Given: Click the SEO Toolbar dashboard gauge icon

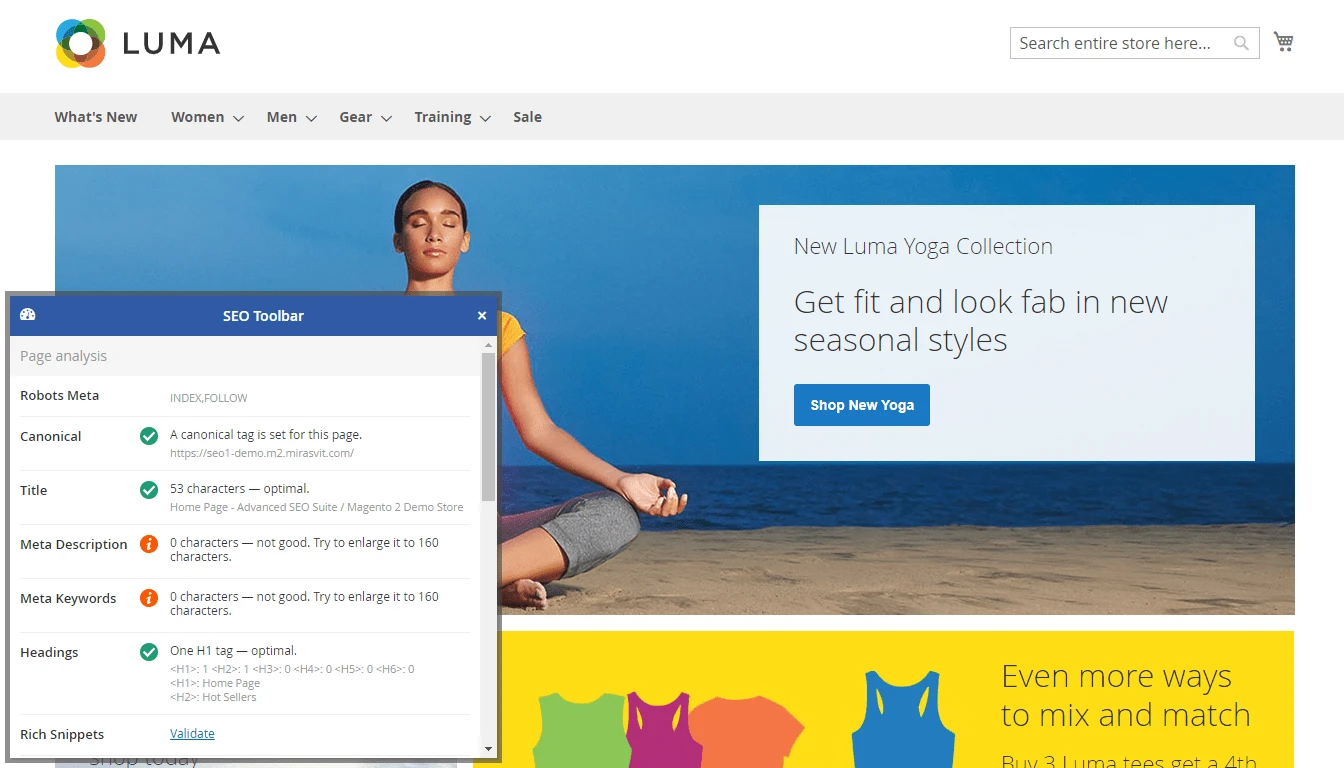Looking at the screenshot, I should click(28, 315).
